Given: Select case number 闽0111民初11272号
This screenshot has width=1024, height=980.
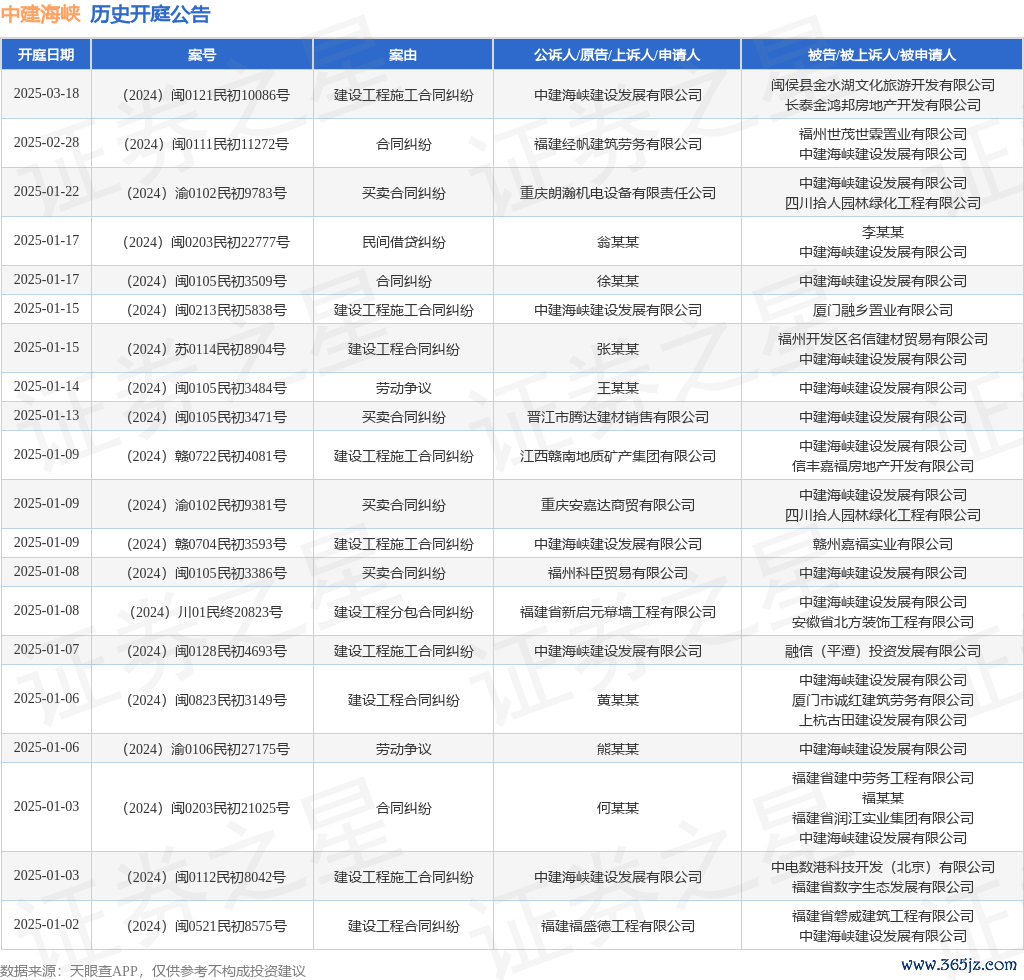Looking at the screenshot, I should point(206,144).
